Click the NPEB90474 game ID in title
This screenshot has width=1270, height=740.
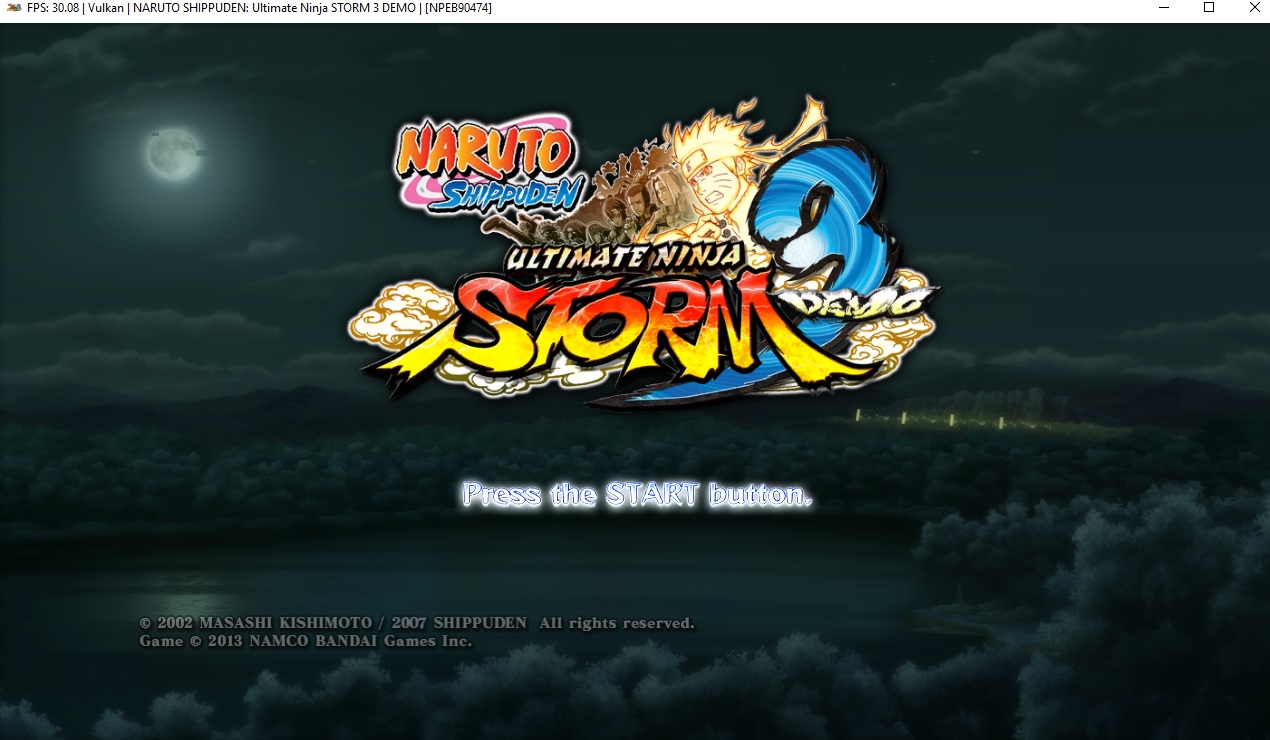click(x=456, y=8)
